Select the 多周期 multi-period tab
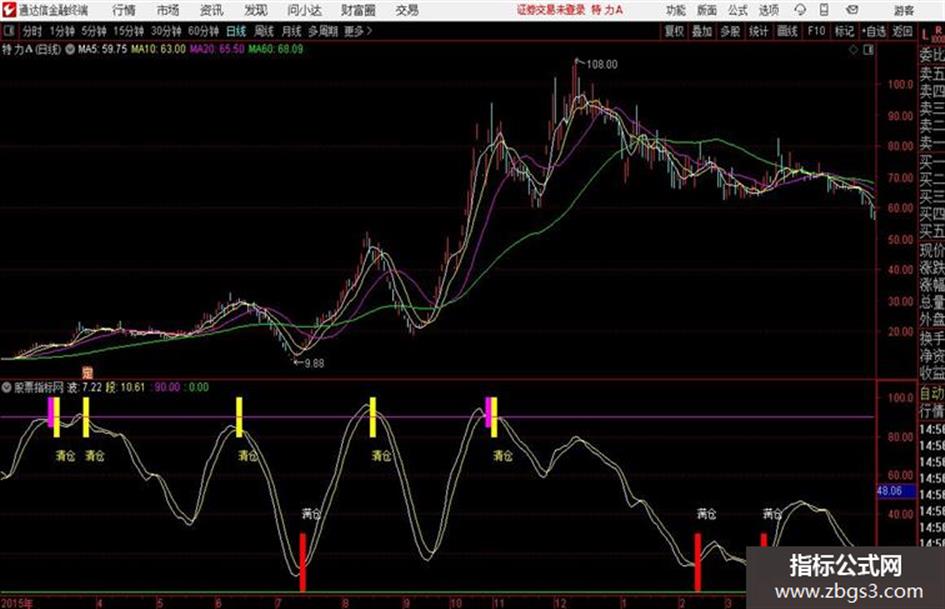945x609 pixels. coord(323,31)
